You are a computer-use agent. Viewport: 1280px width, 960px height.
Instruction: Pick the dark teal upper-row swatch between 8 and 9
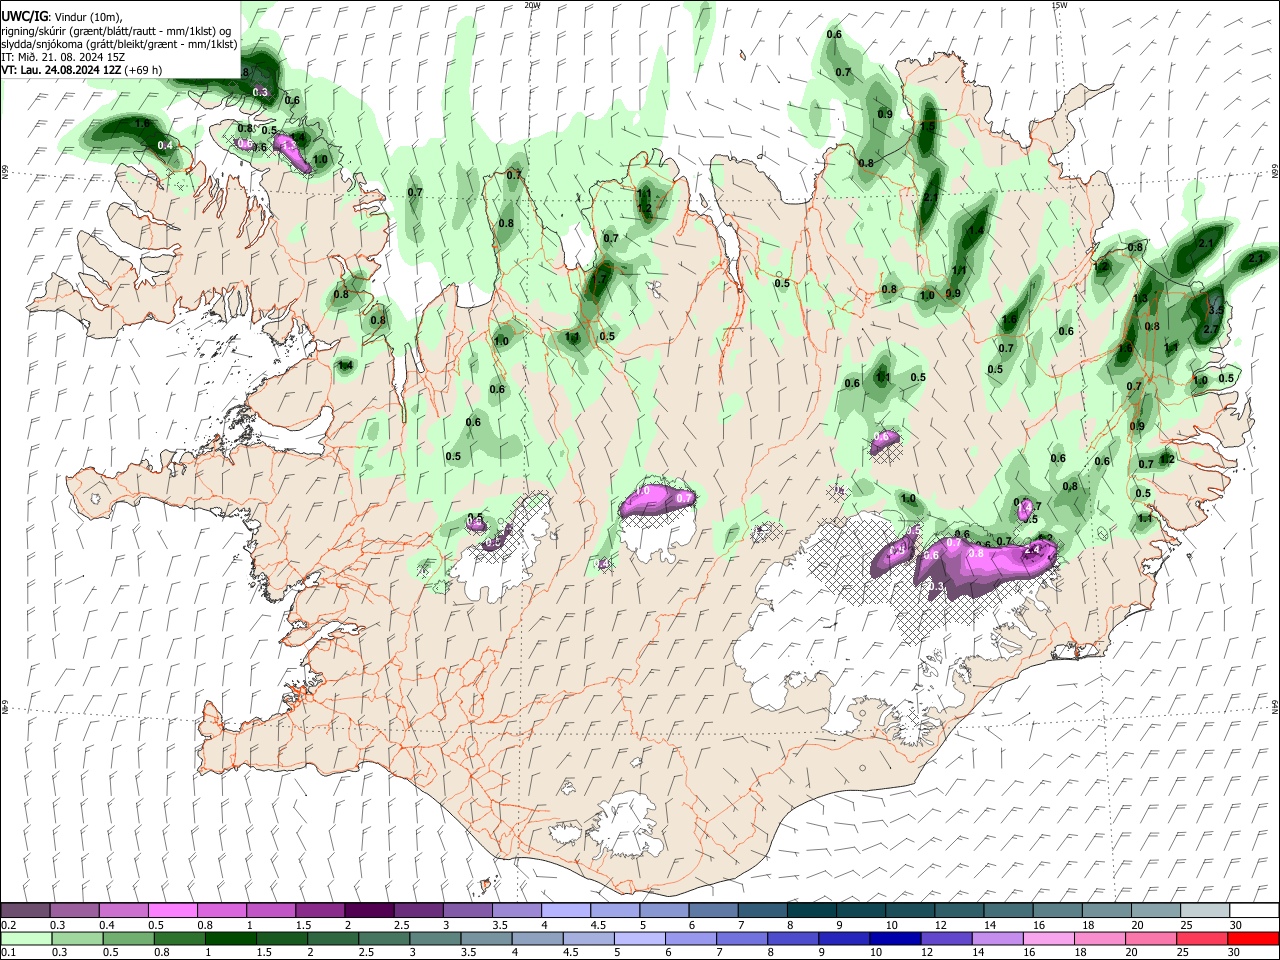(811, 910)
